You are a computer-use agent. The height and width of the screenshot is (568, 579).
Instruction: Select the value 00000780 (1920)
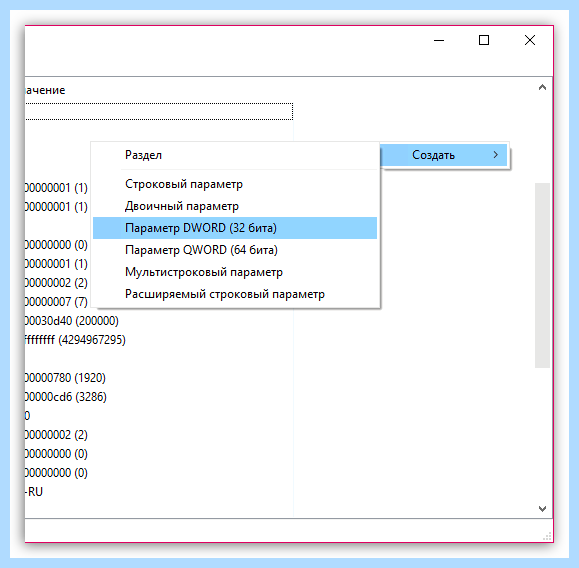[65, 378]
